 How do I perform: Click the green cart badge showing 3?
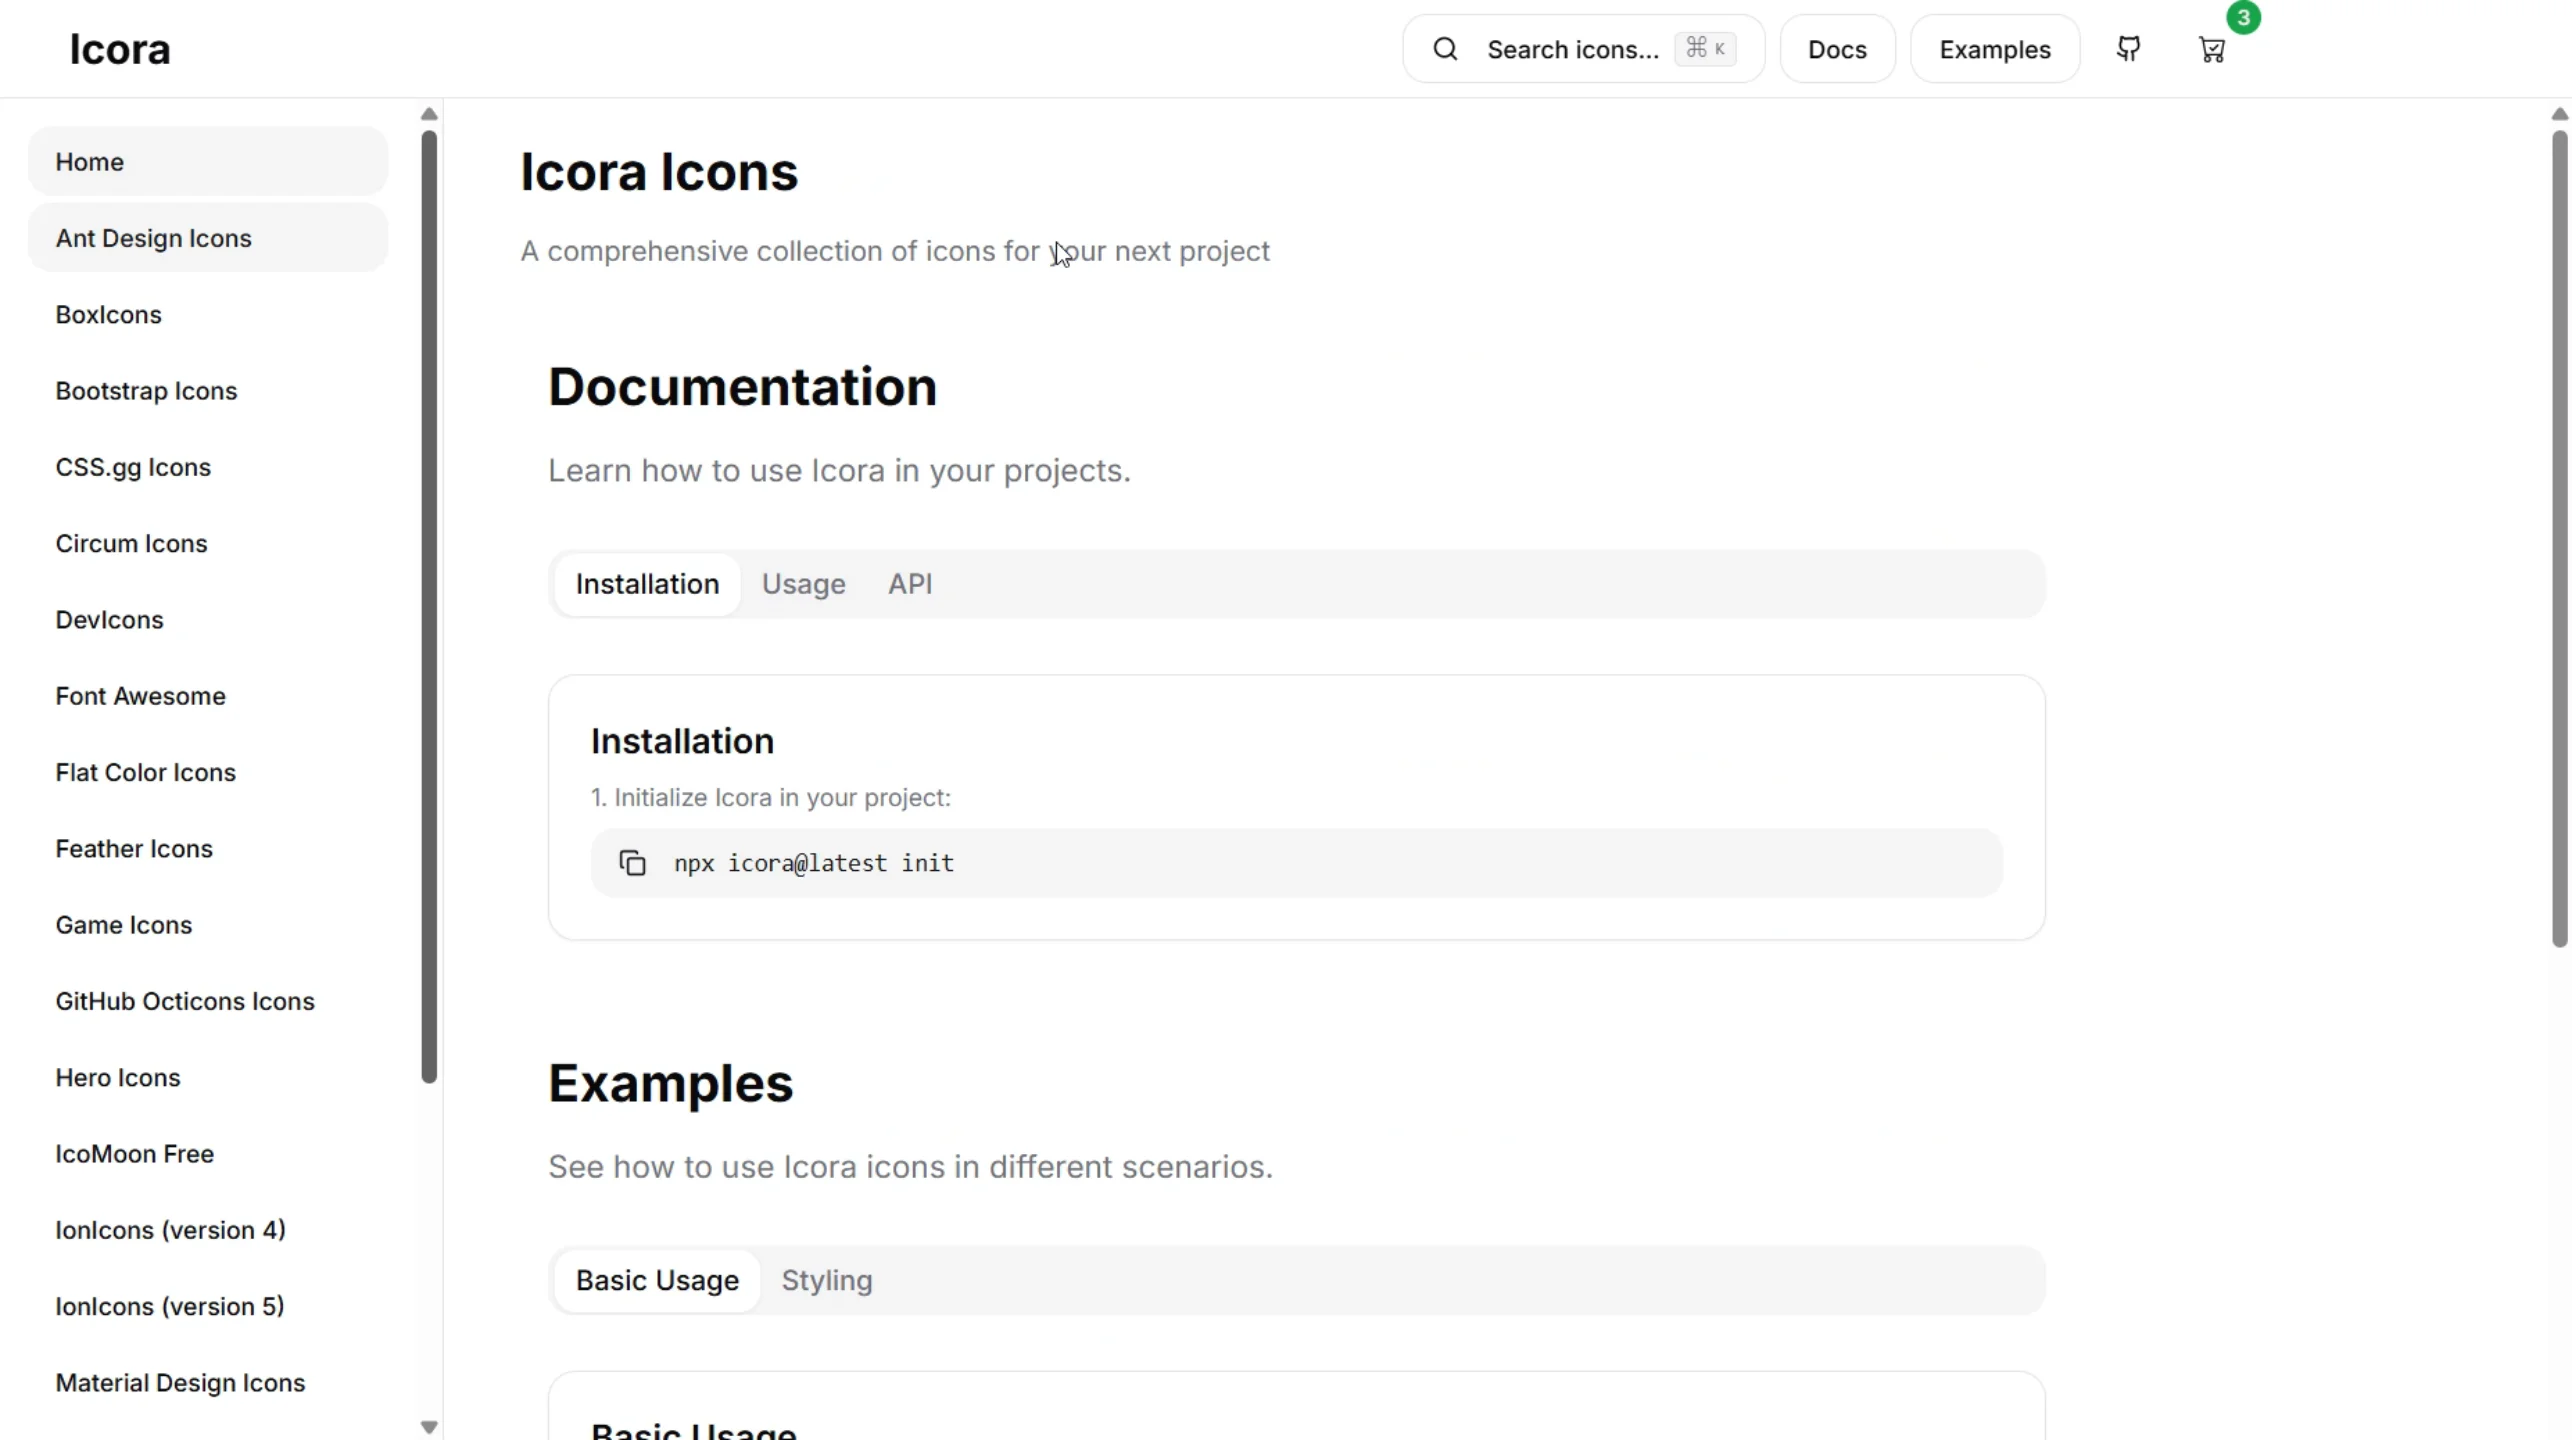pyautogui.click(x=2242, y=18)
